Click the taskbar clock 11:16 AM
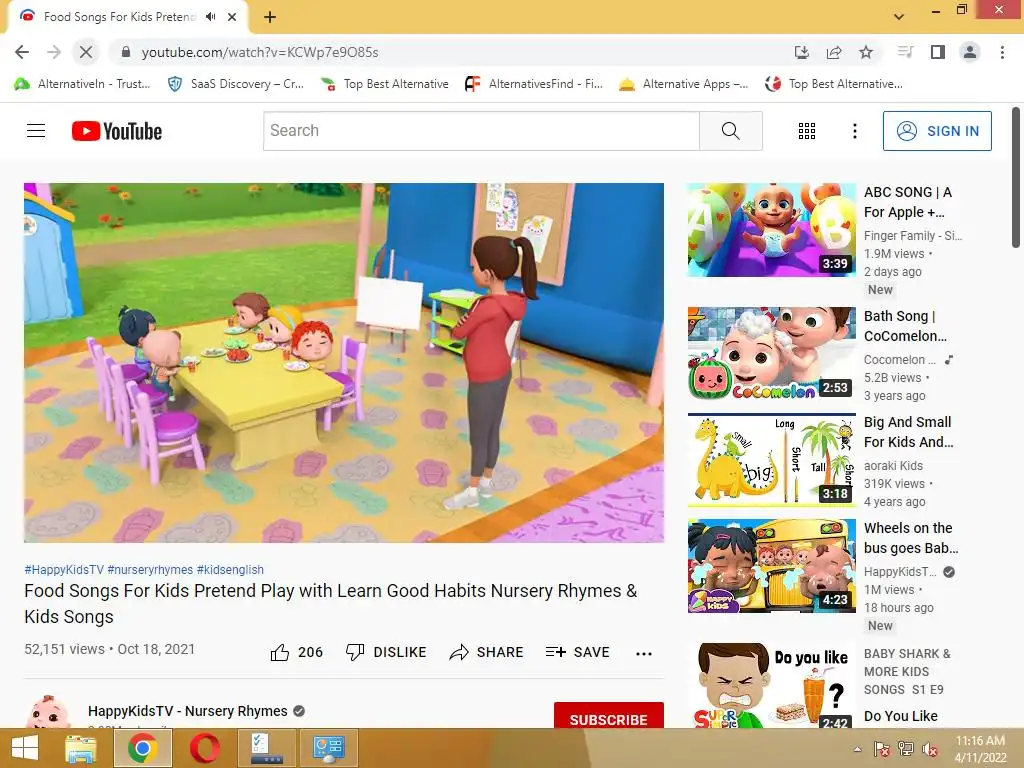Screen dimensions: 1024x768 [980, 741]
